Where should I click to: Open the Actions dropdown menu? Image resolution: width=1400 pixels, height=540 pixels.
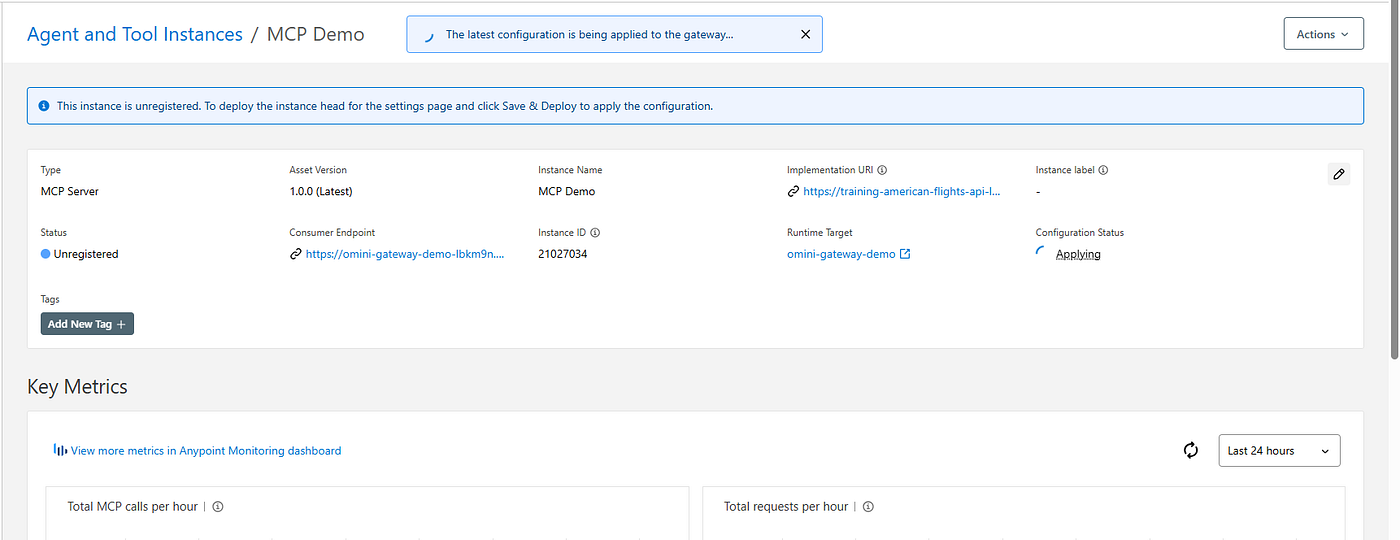1323,34
